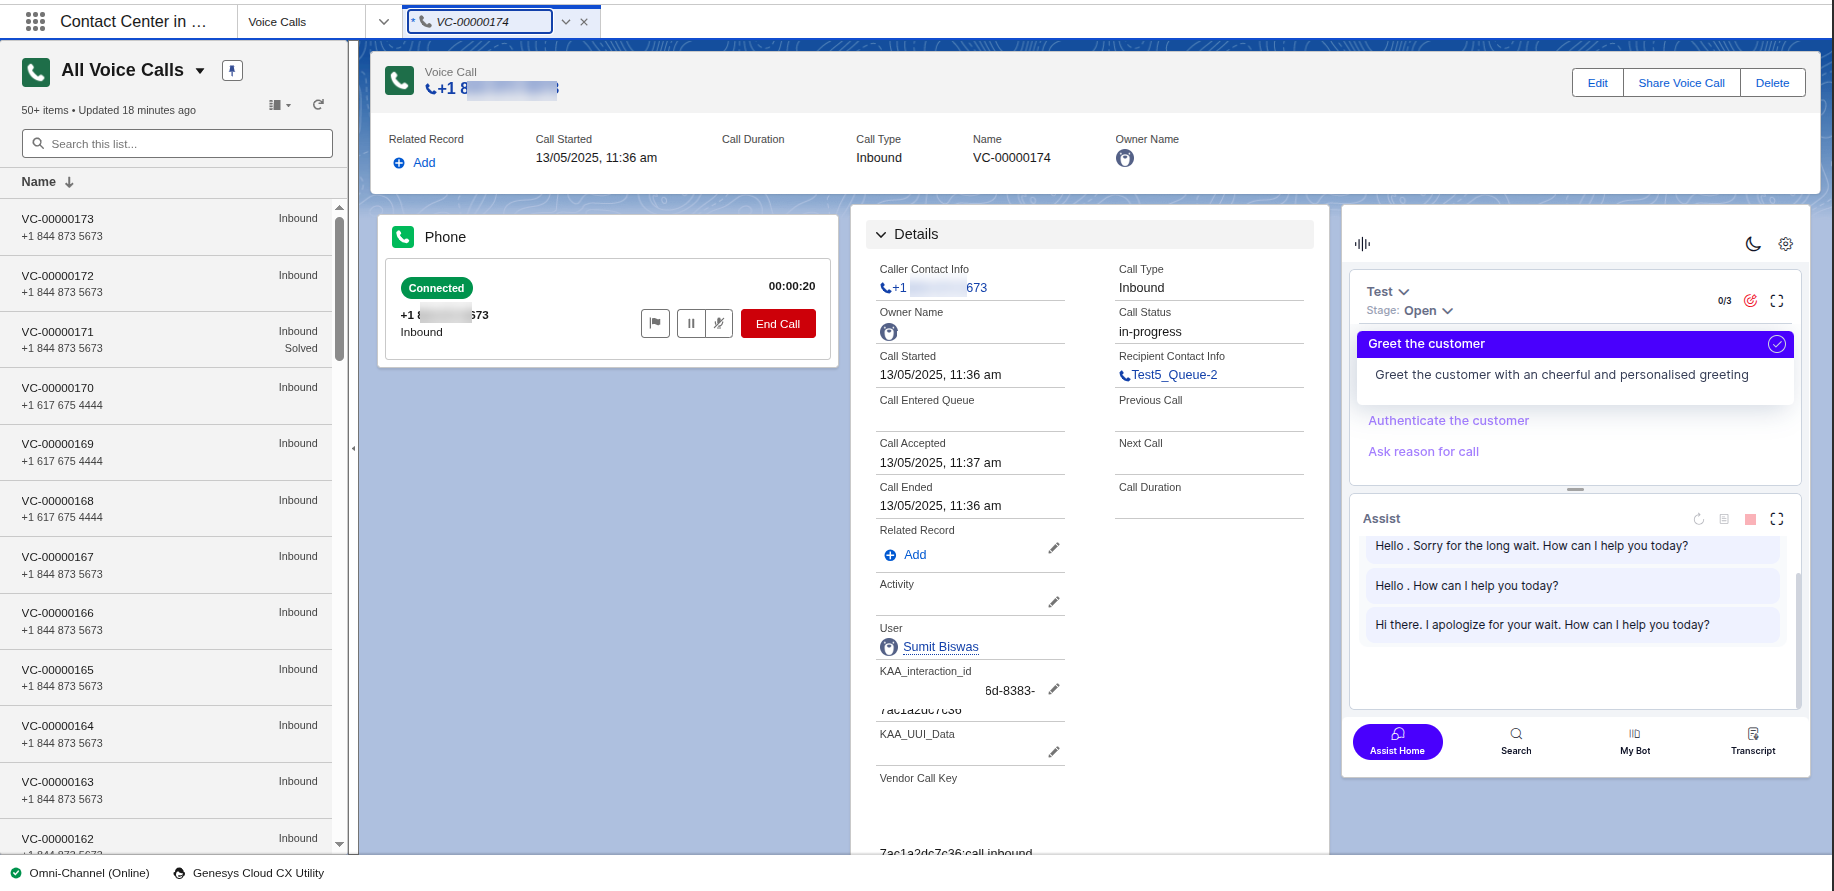Open the All Voice Calls list view dropdown
This screenshot has width=1834, height=891.
click(x=200, y=71)
